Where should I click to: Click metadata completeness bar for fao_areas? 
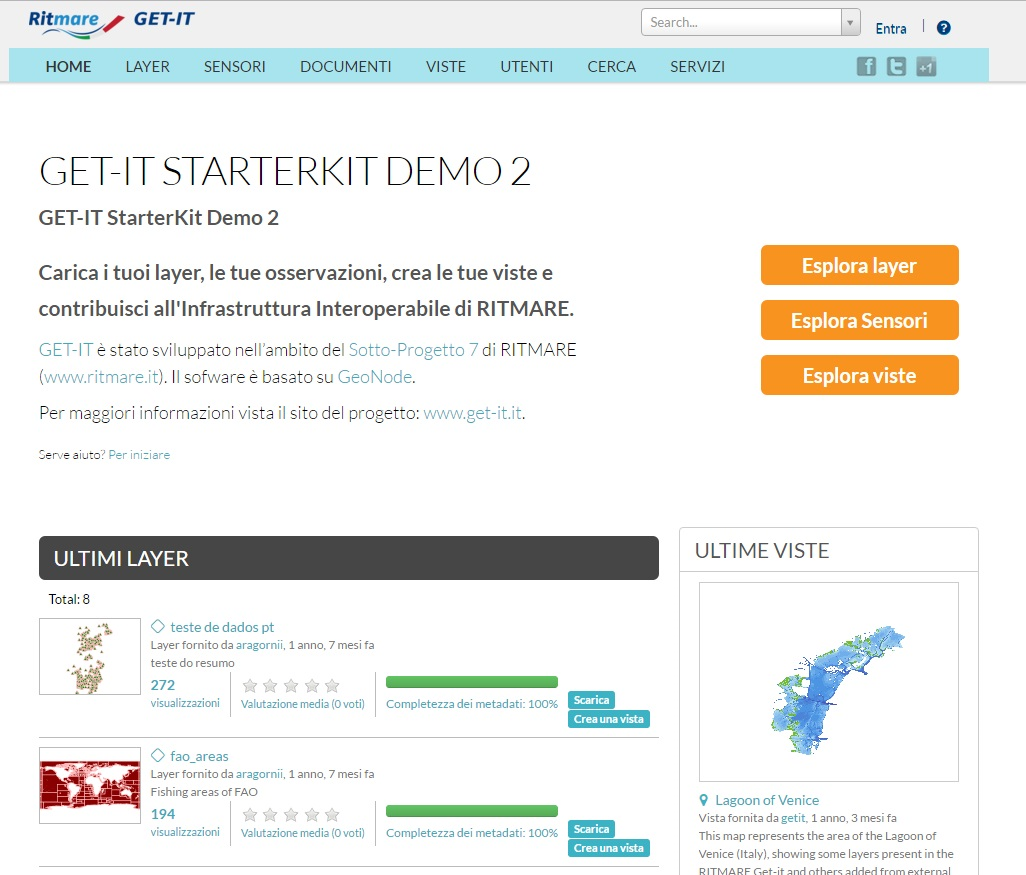472,811
